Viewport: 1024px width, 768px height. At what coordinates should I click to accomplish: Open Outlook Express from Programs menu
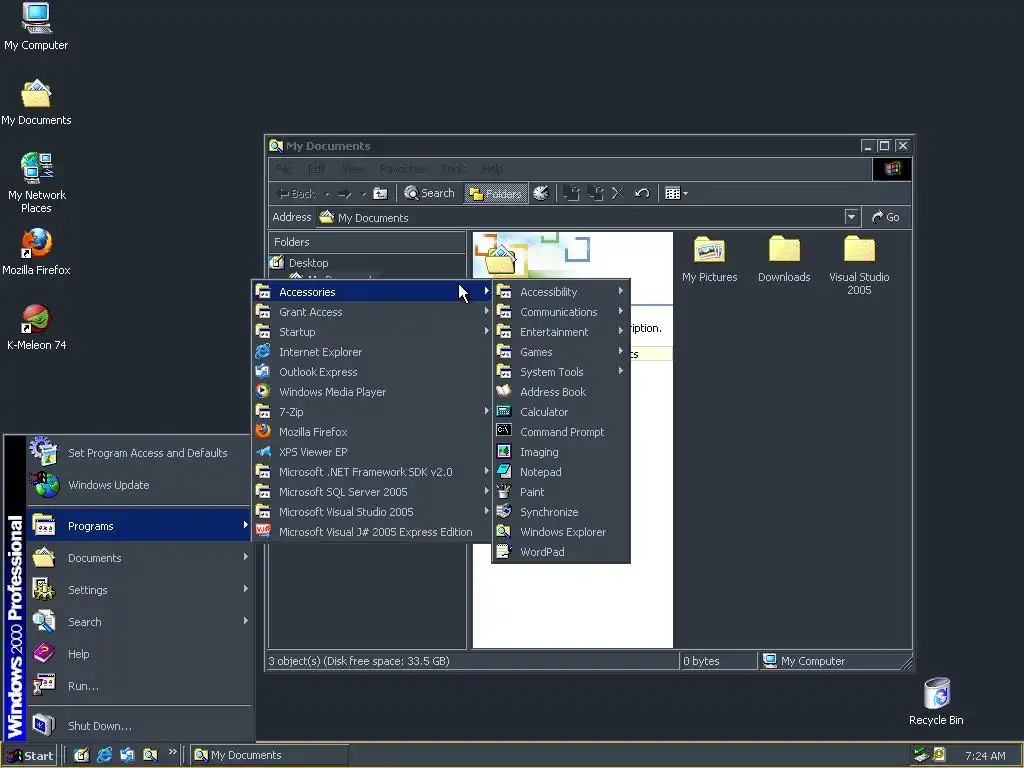click(x=372, y=372)
